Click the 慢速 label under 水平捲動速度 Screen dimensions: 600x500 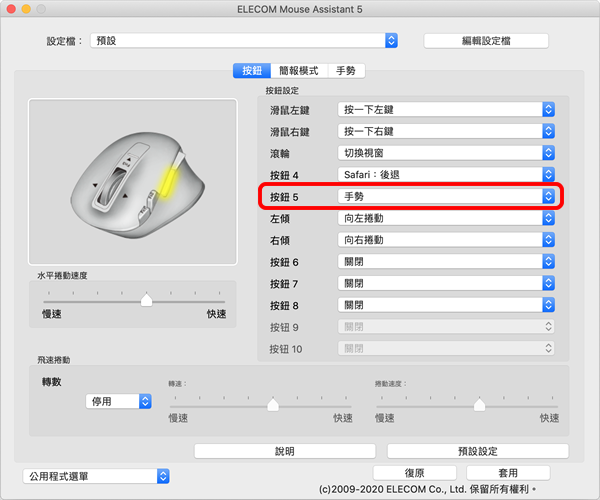(52, 314)
